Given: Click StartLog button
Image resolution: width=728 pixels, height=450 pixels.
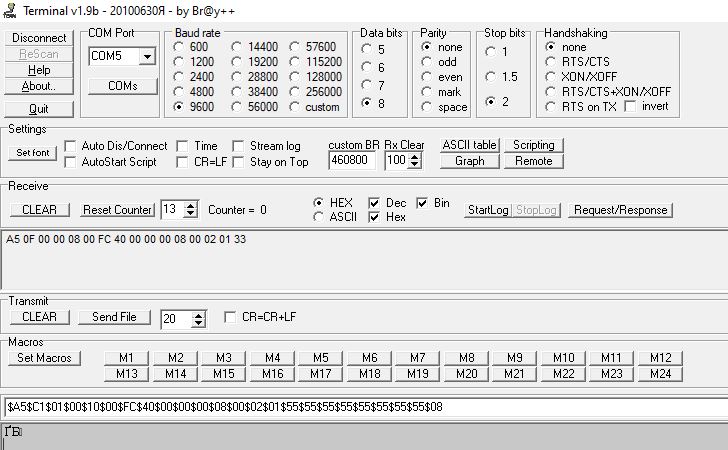Looking at the screenshot, I should (488, 210).
